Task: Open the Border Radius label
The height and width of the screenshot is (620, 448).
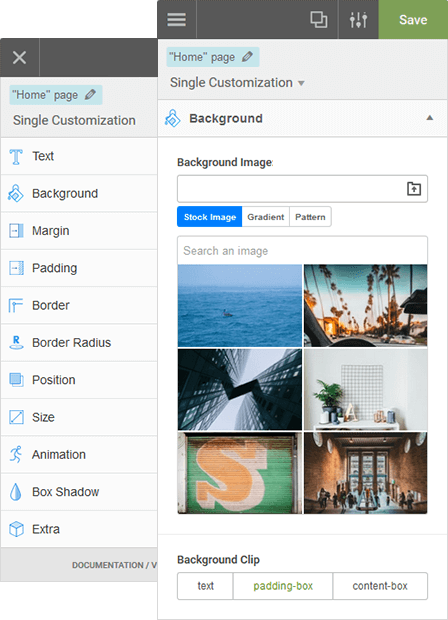Action: tap(72, 342)
